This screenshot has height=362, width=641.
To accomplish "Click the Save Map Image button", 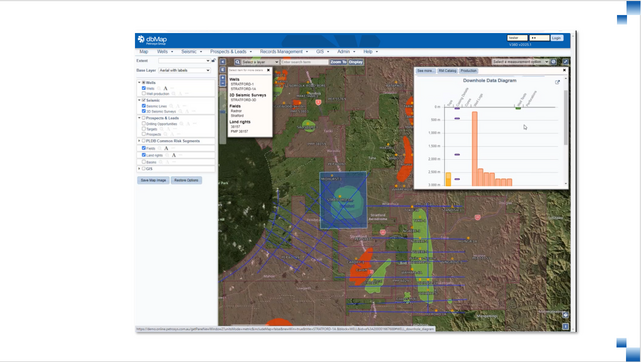I will [x=153, y=180].
